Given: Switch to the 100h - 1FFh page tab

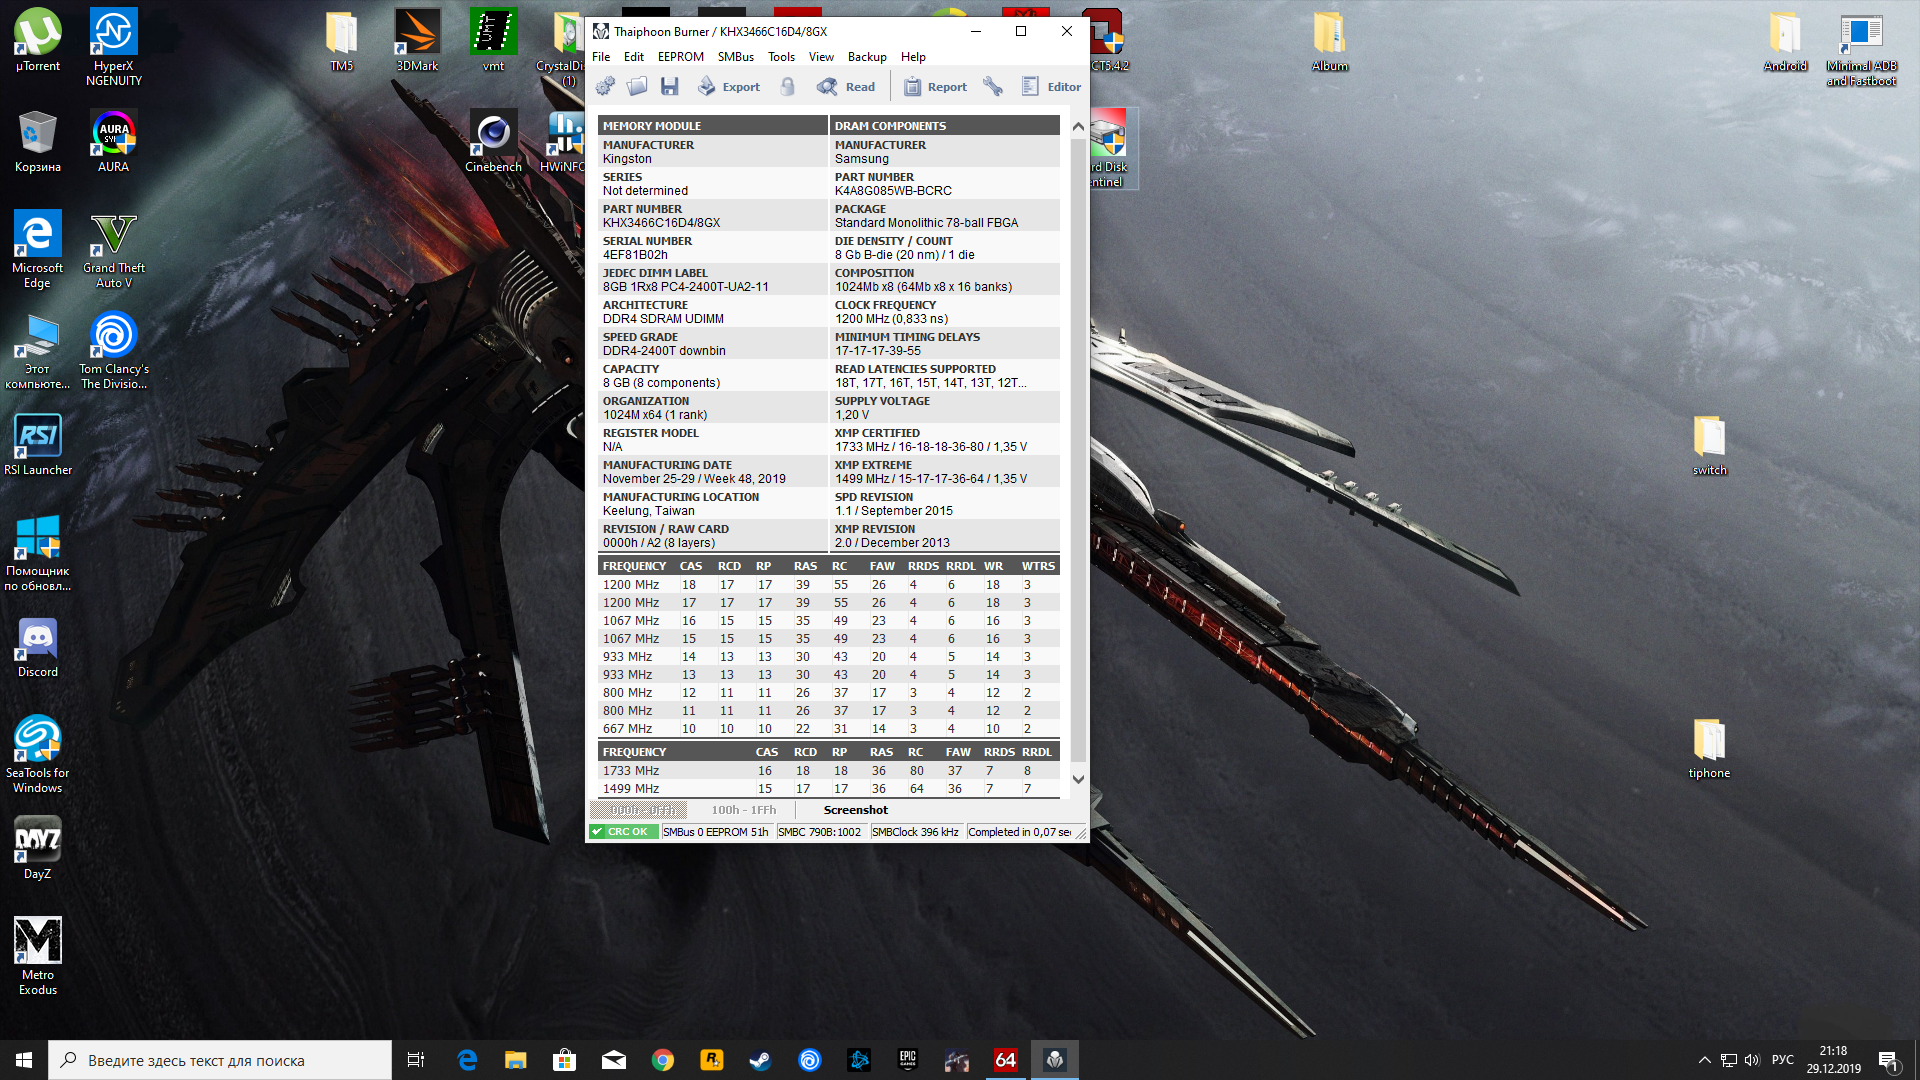Looking at the screenshot, I should click(x=743, y=810).
